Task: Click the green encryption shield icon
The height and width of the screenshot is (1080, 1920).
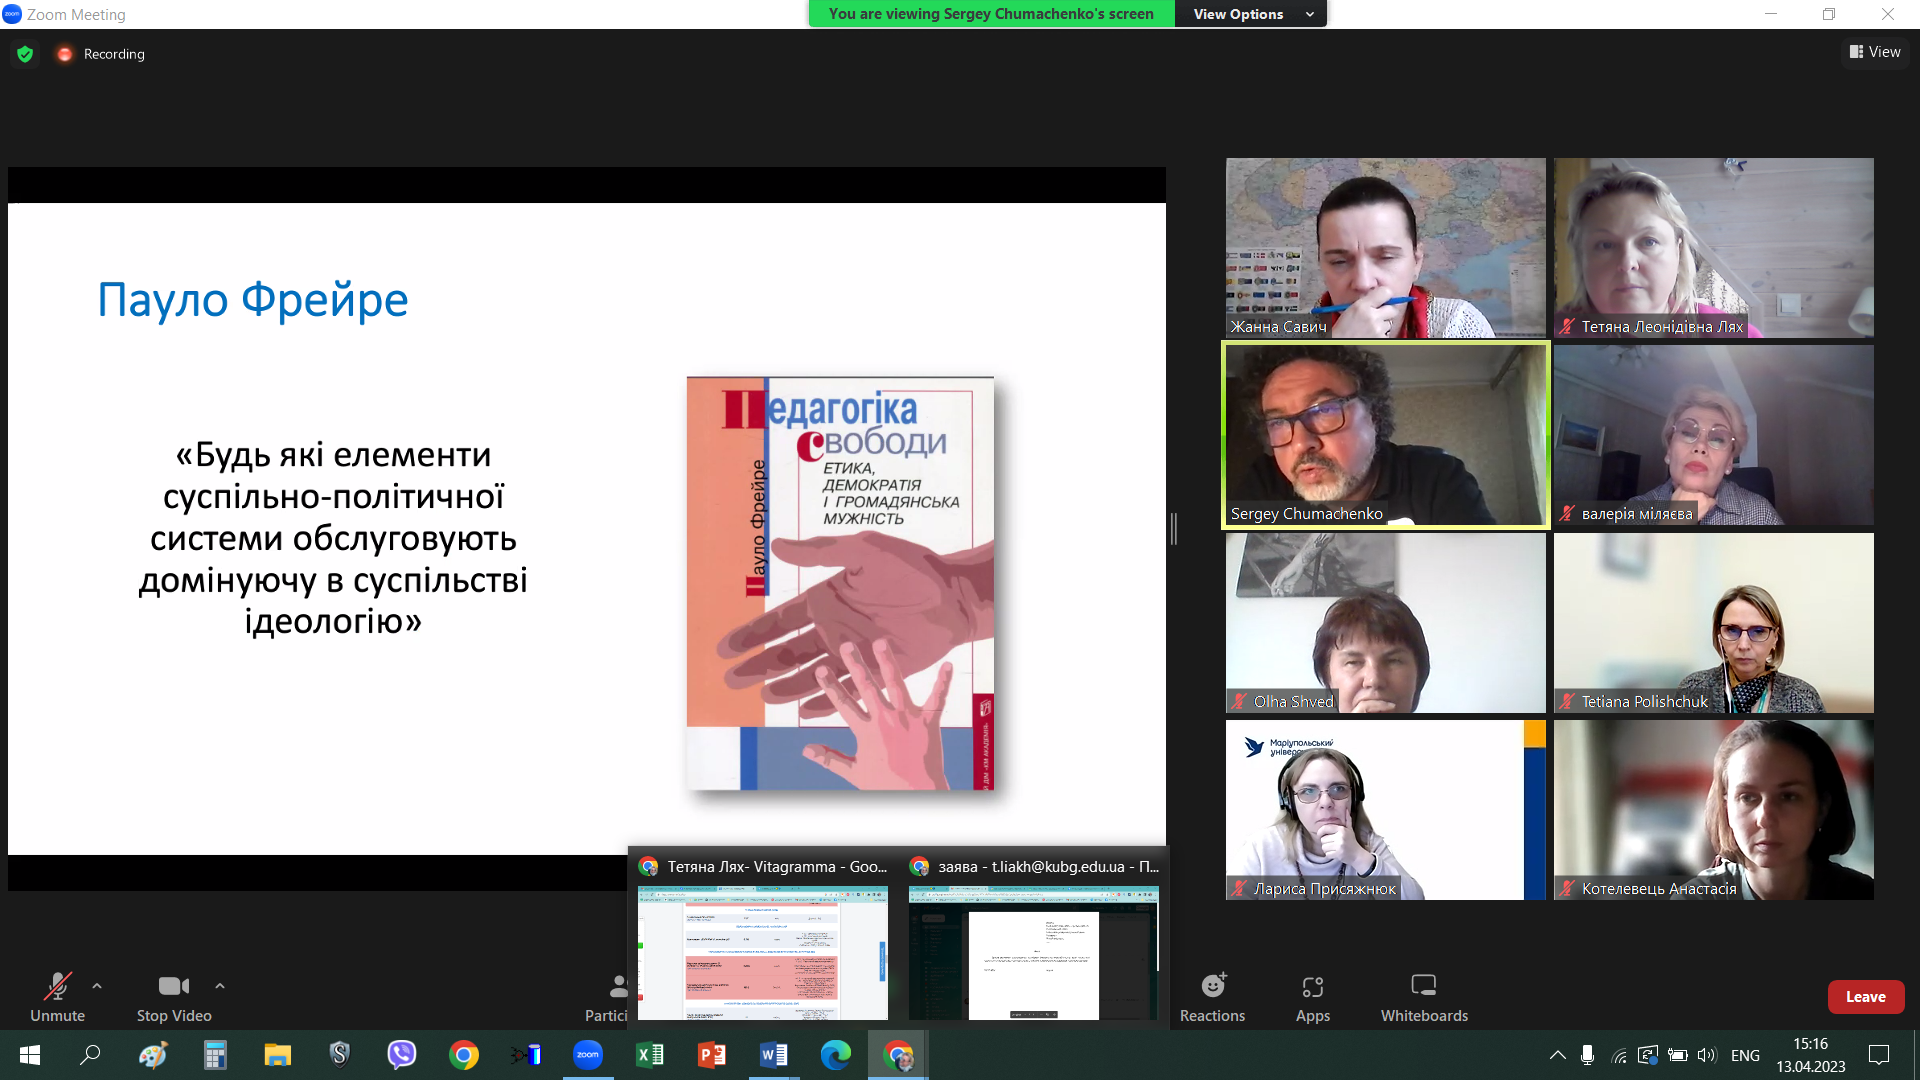Action: click(25, 54)
